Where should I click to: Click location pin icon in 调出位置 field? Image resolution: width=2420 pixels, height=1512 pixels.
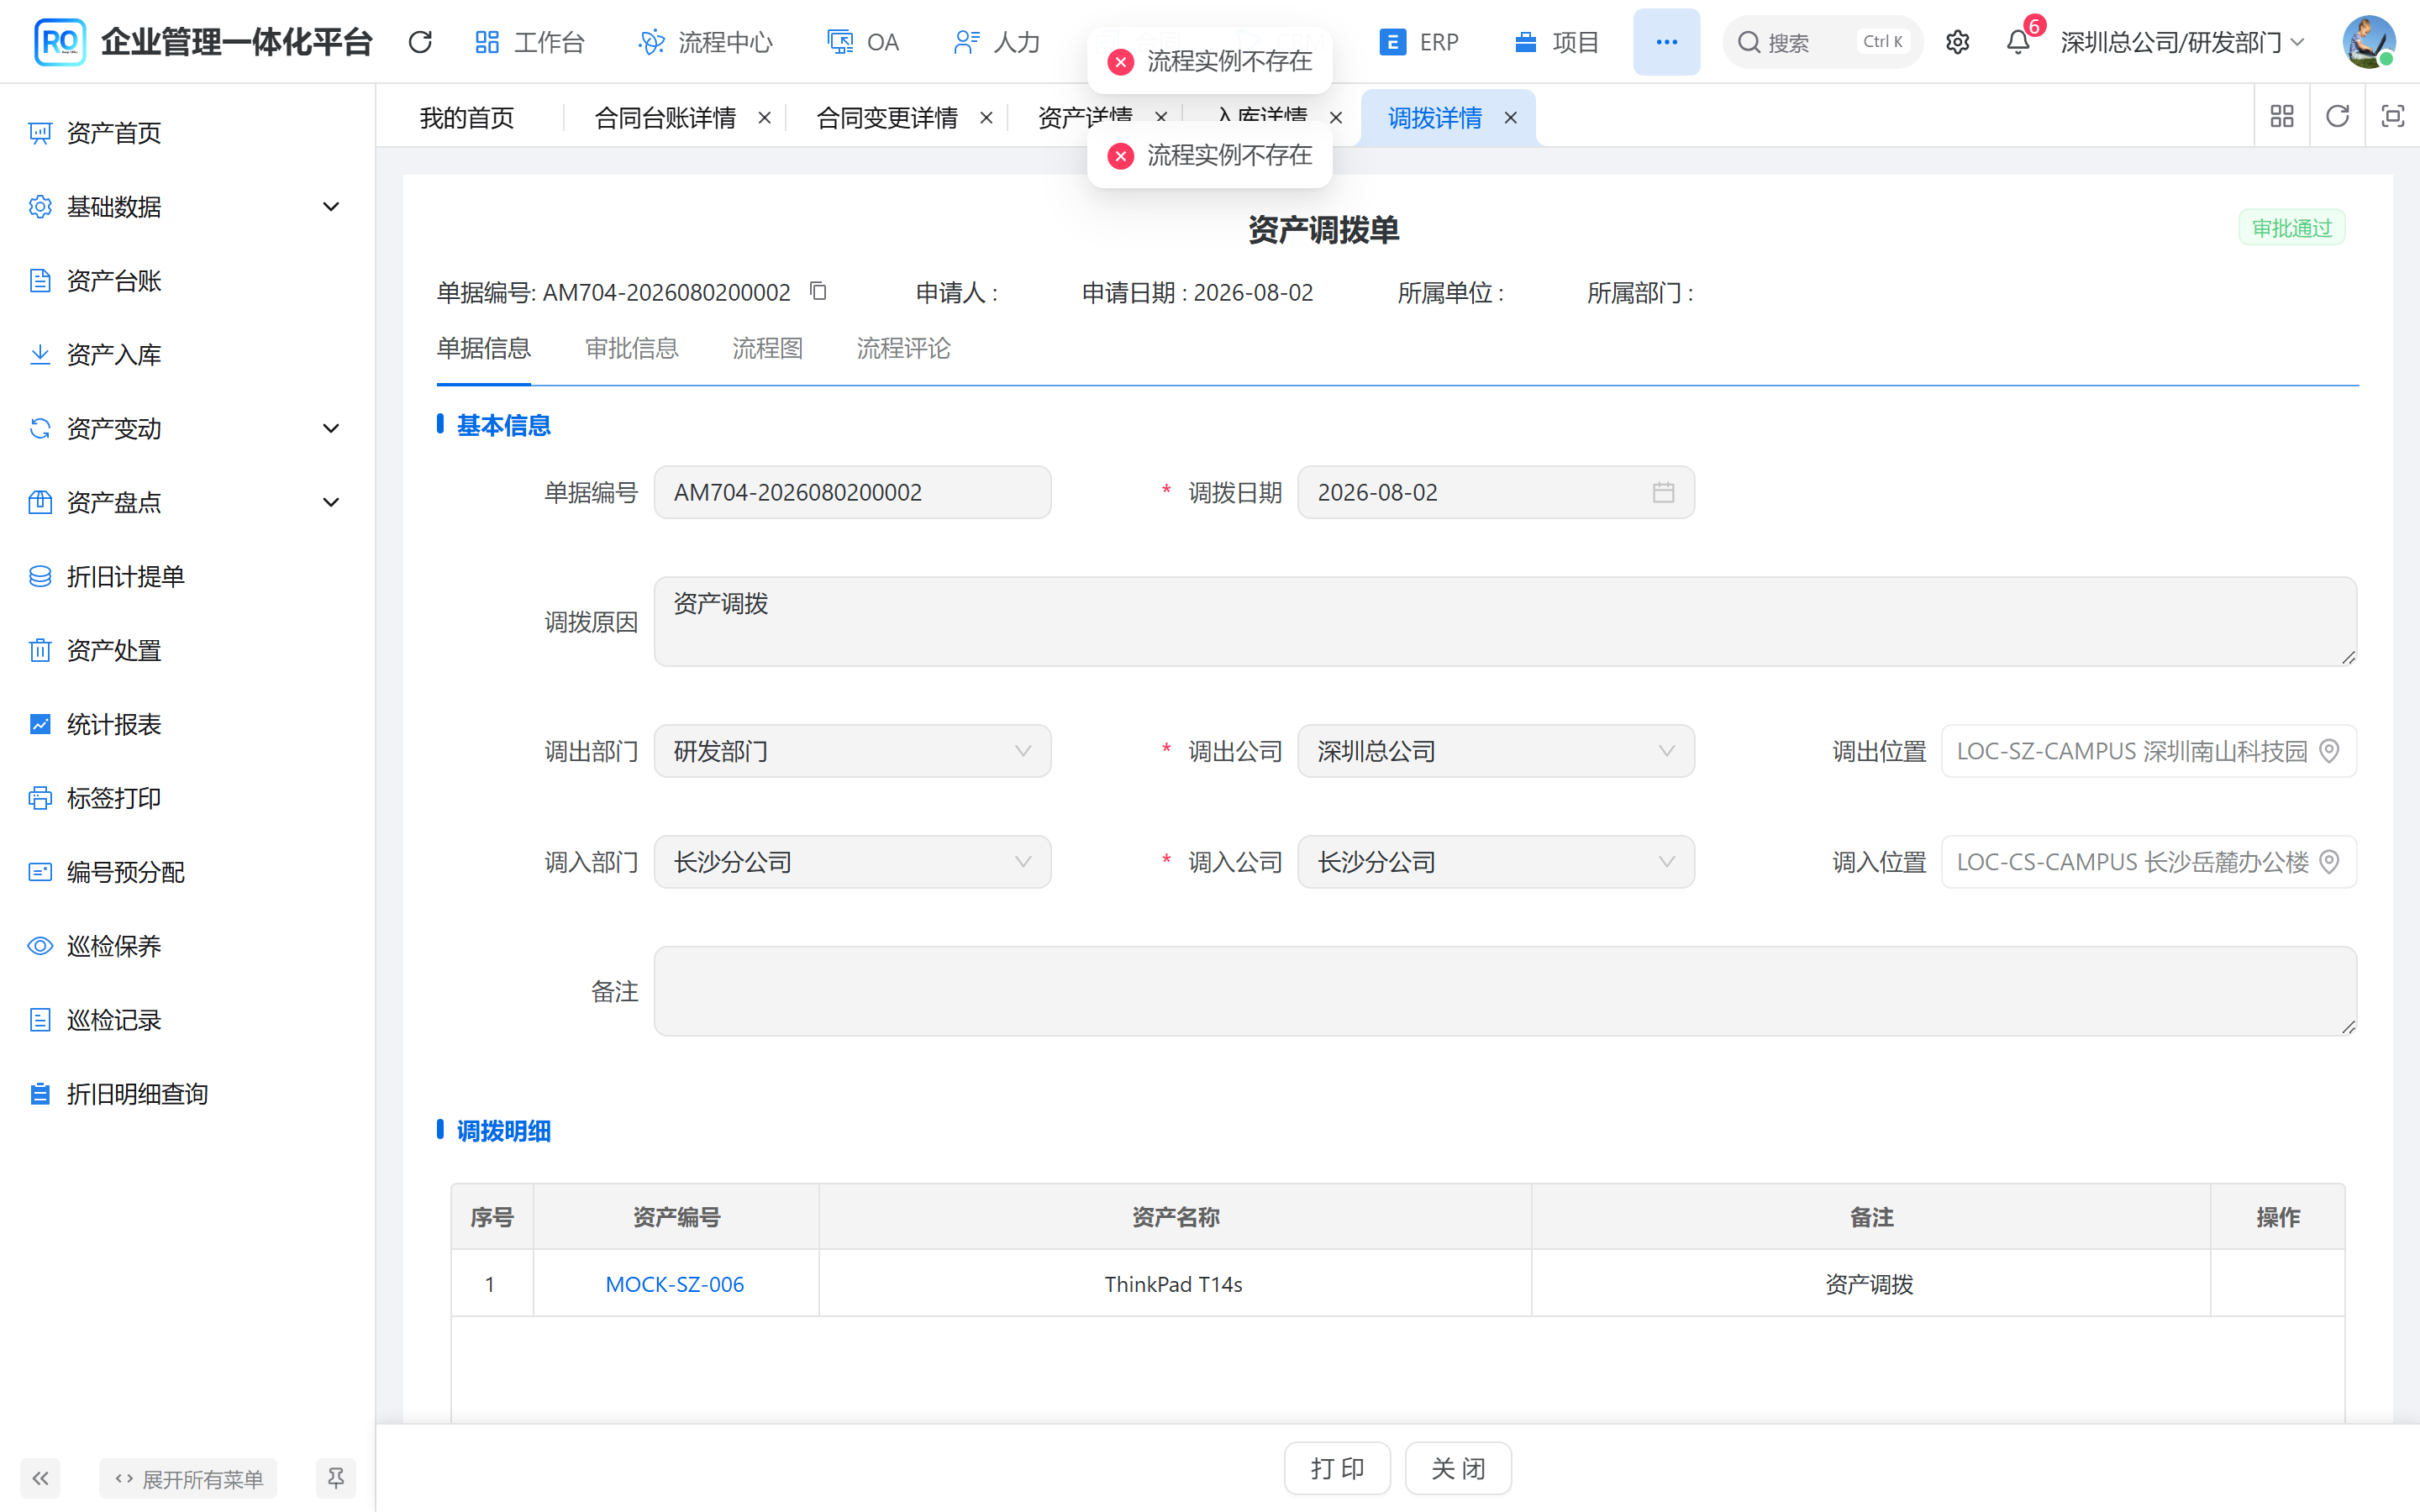tap(2329, 751)
